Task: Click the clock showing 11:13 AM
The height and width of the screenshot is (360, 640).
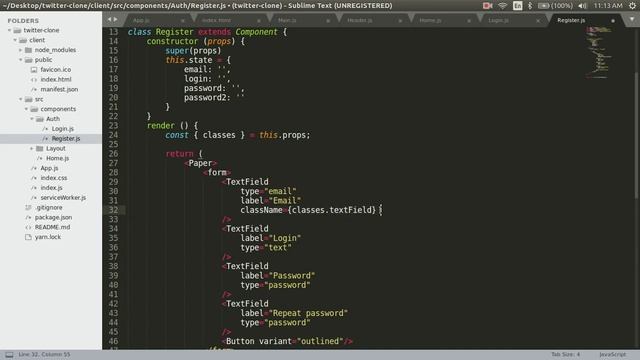Action: (608, 6)
